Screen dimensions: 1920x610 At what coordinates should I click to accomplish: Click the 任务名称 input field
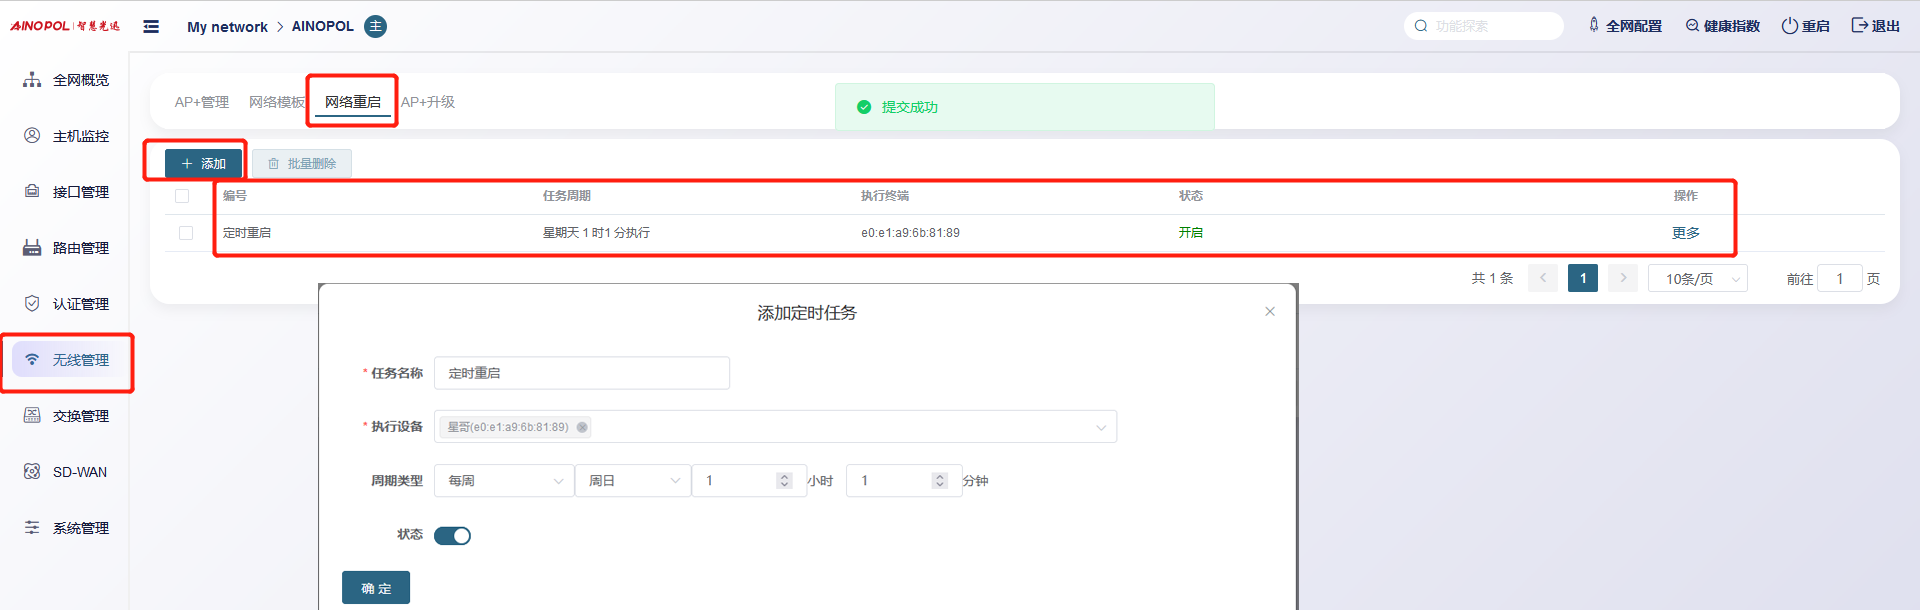click(x=582, y=373)
